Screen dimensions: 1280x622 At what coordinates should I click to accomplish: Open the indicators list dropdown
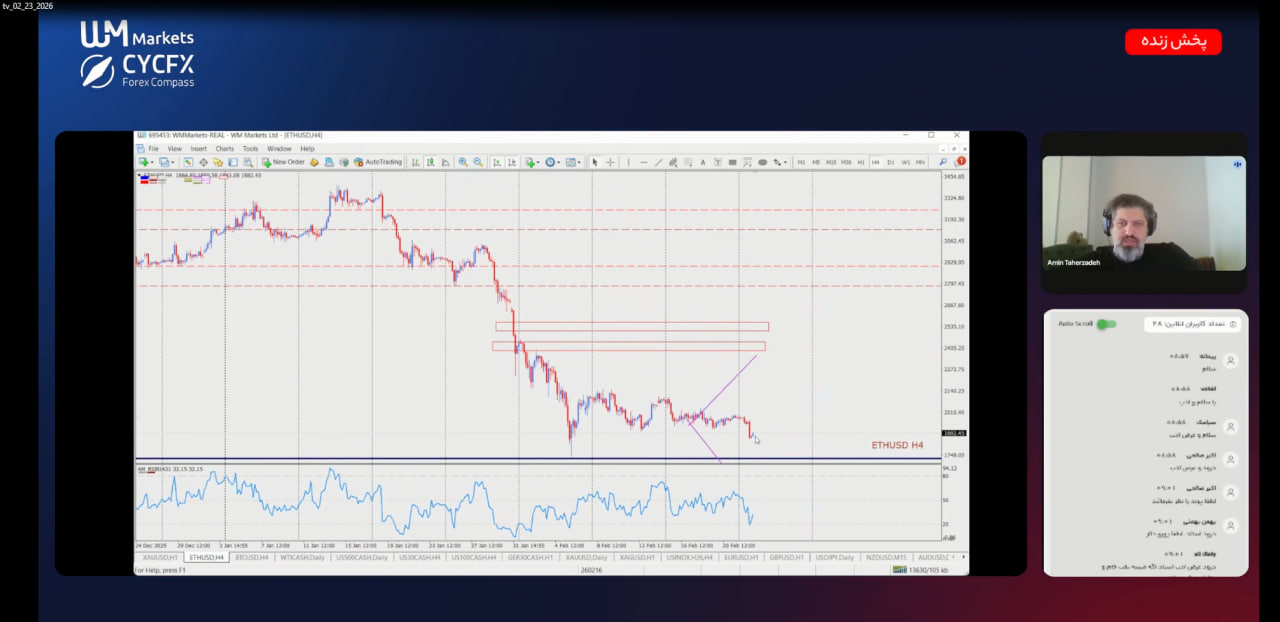533,162
